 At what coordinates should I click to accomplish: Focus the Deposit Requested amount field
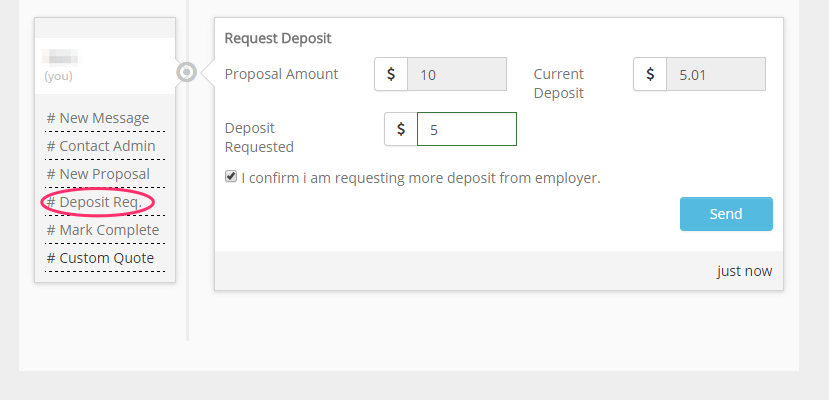click(x=466, y=129)
